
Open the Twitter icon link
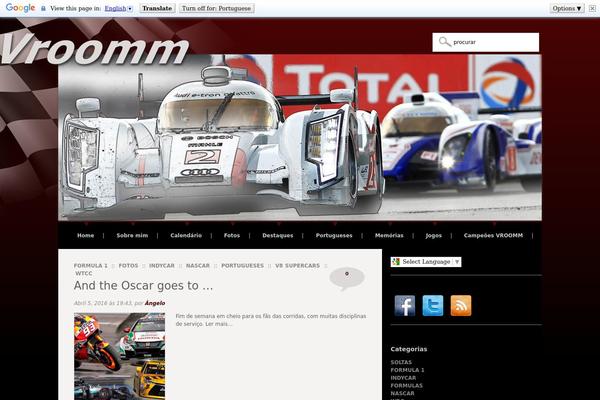pyautogui.click(x=433, y=305)
